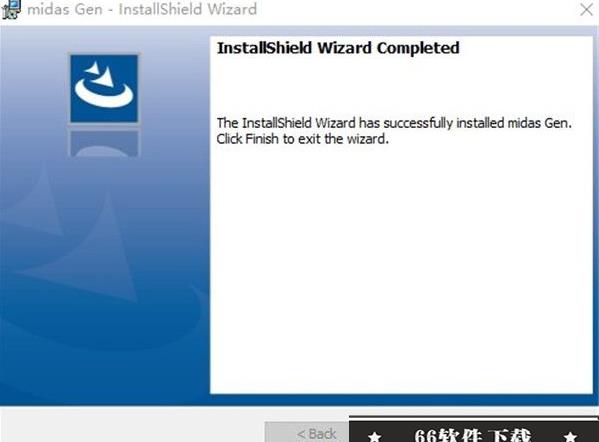Screen dimensions: 599x442
Task: Click the 'Click Finish to exit the wizard' line
Action: (303, 139)
